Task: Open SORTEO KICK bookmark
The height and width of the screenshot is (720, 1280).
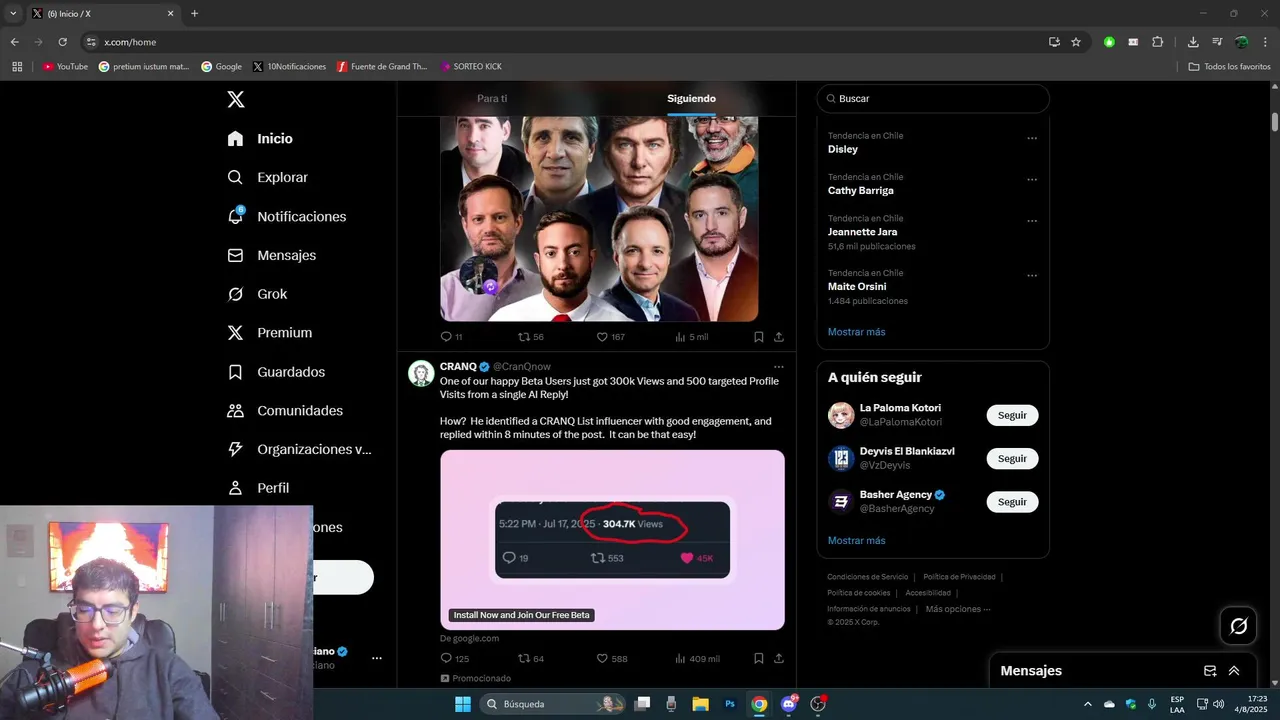Action: coord(471,67)
